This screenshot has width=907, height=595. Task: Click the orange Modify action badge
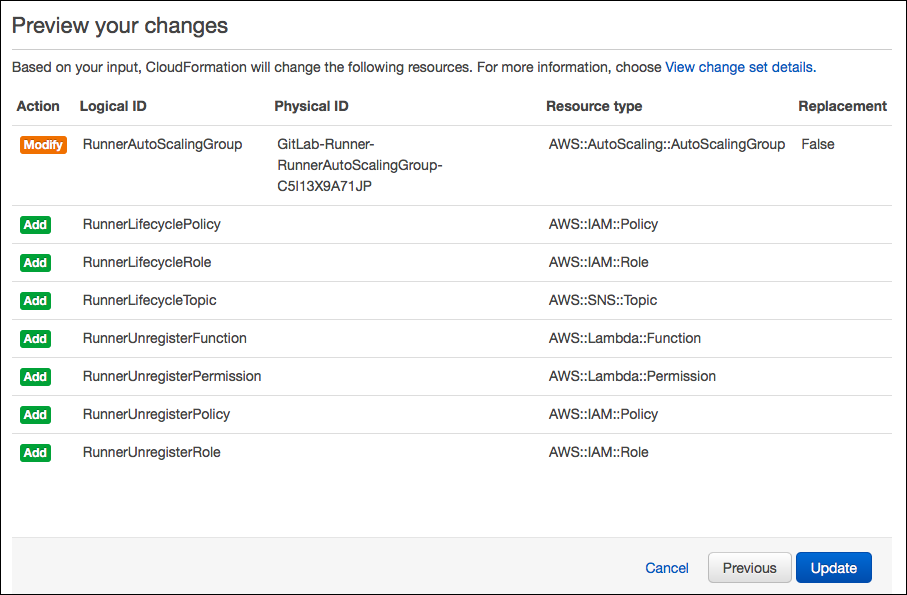click(x=43, y=145)
